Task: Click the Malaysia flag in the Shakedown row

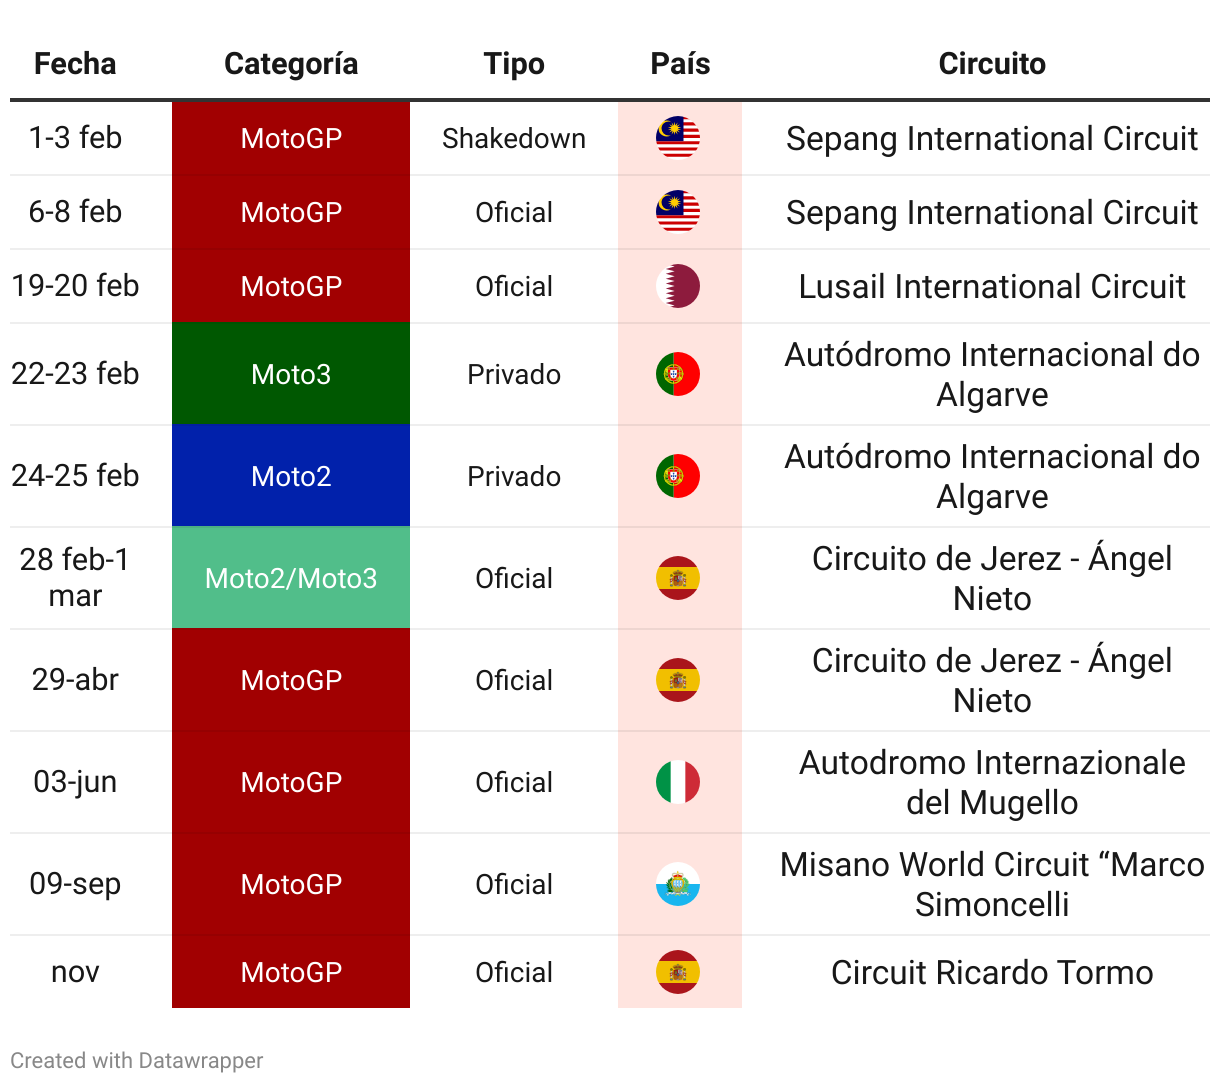Action: click(x=678, y=138)
